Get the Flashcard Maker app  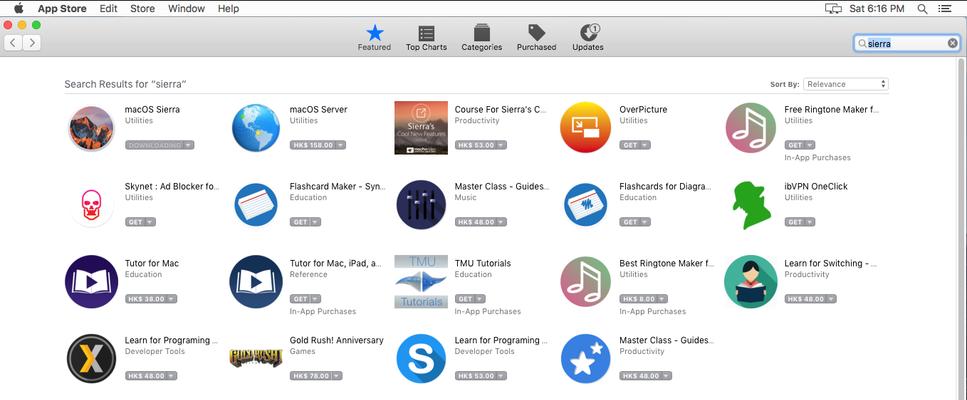(x=305, y=222)
